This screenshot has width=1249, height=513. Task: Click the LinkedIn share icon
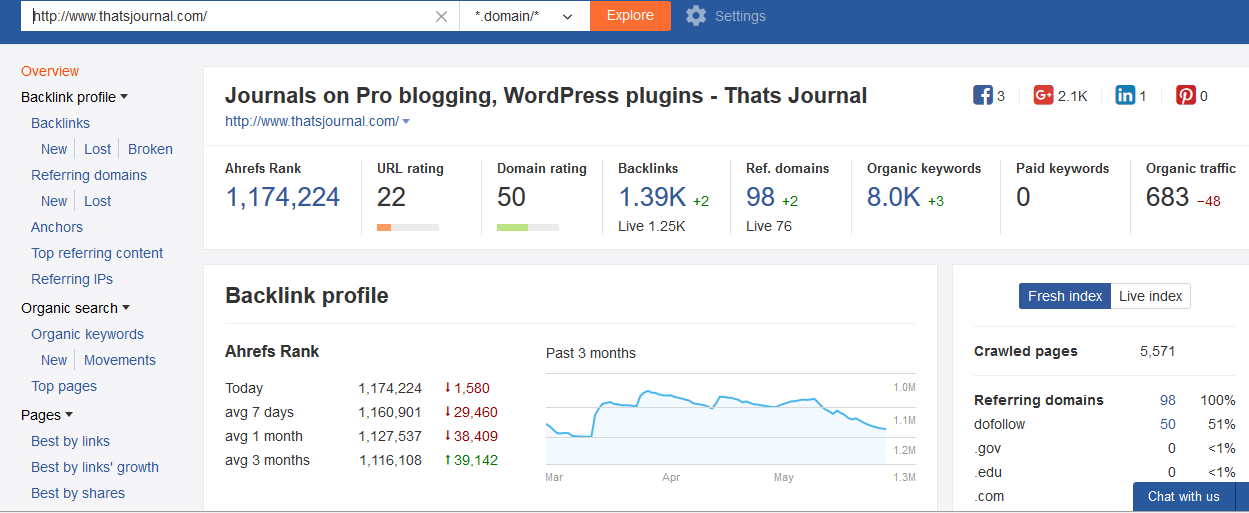coord(1125,96)
